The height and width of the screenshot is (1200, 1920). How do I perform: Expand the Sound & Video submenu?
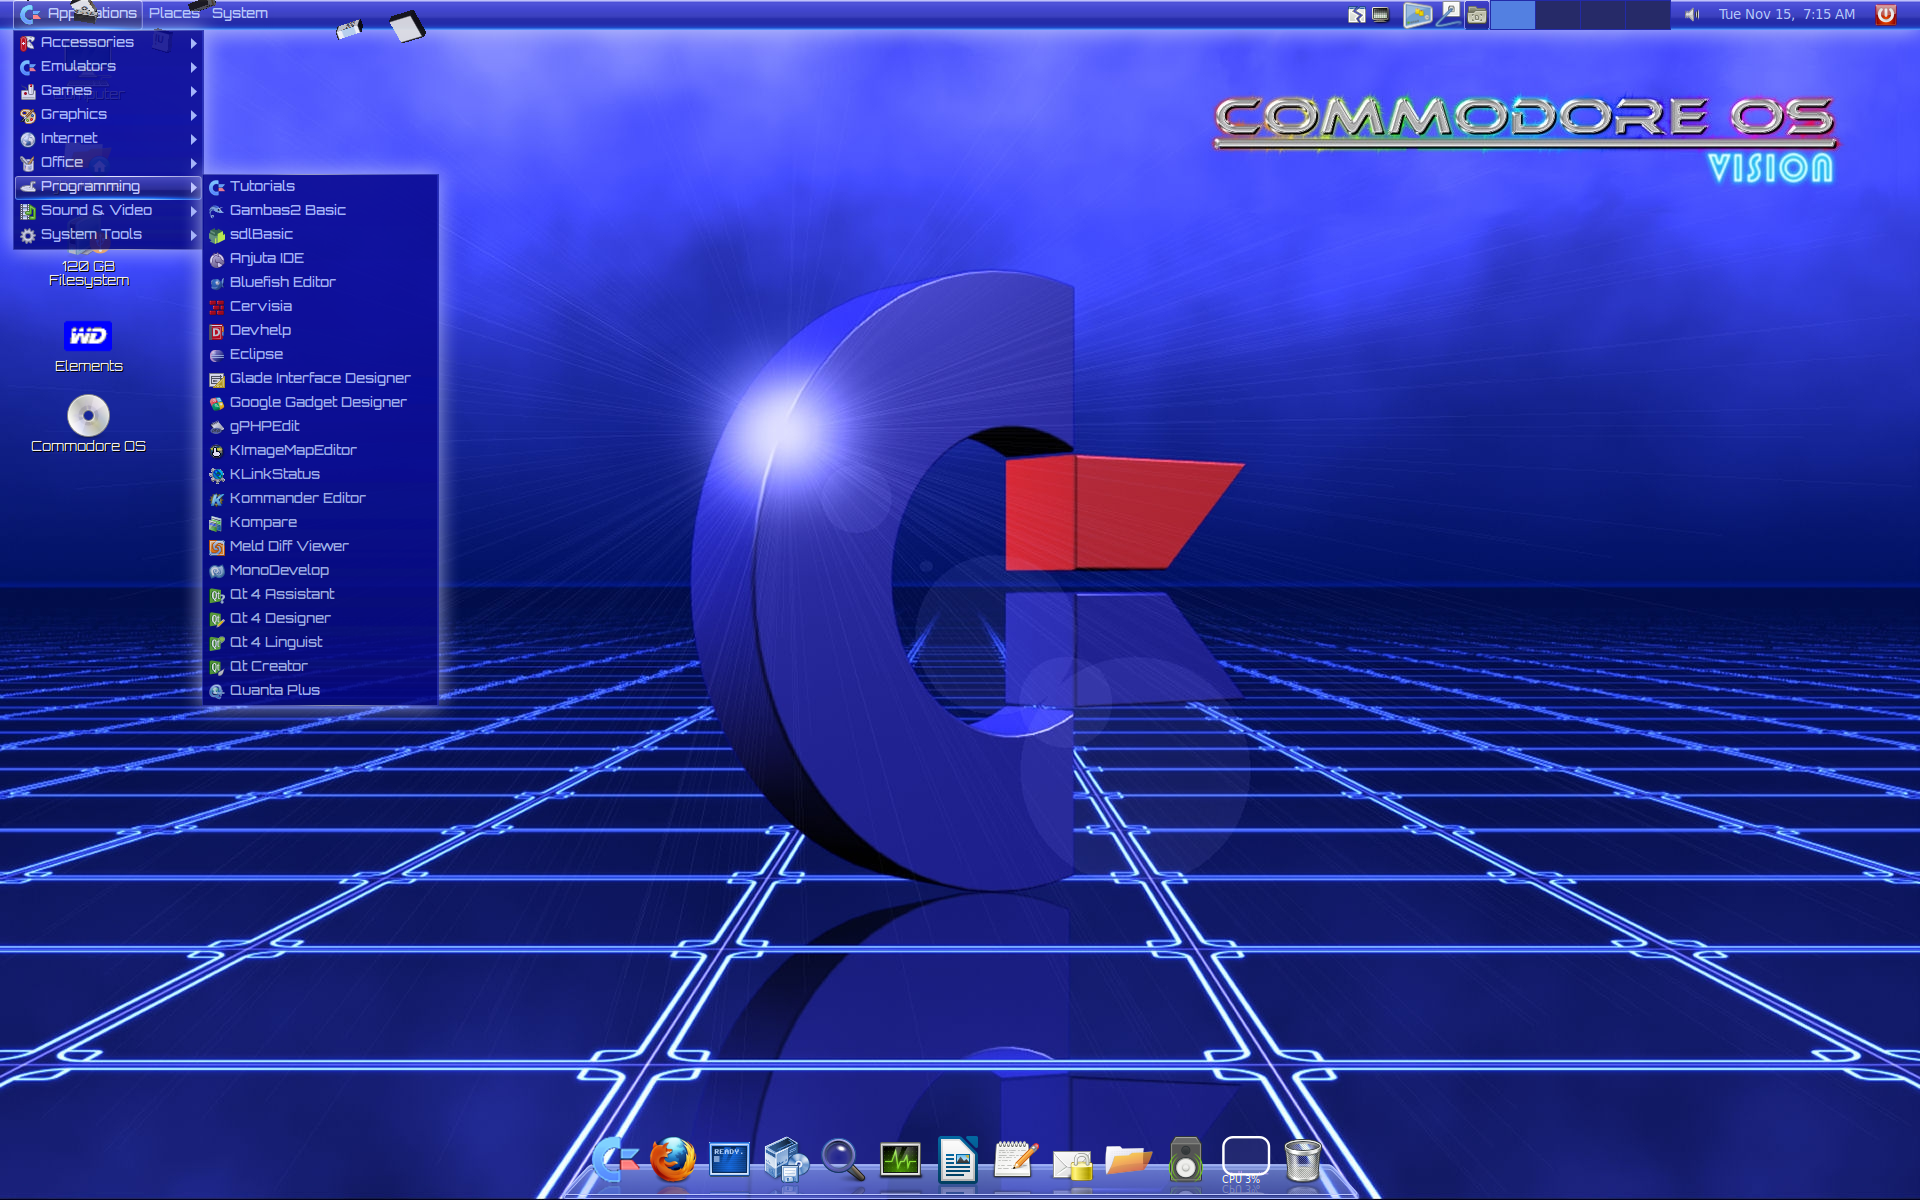pos(96,210)
